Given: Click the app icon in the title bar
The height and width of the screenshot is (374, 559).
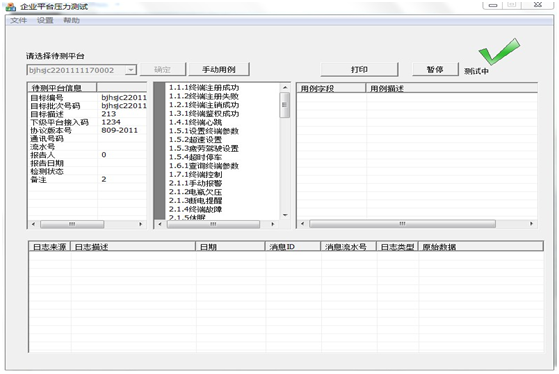Looking at the screenshot, I should click(11, 6).
